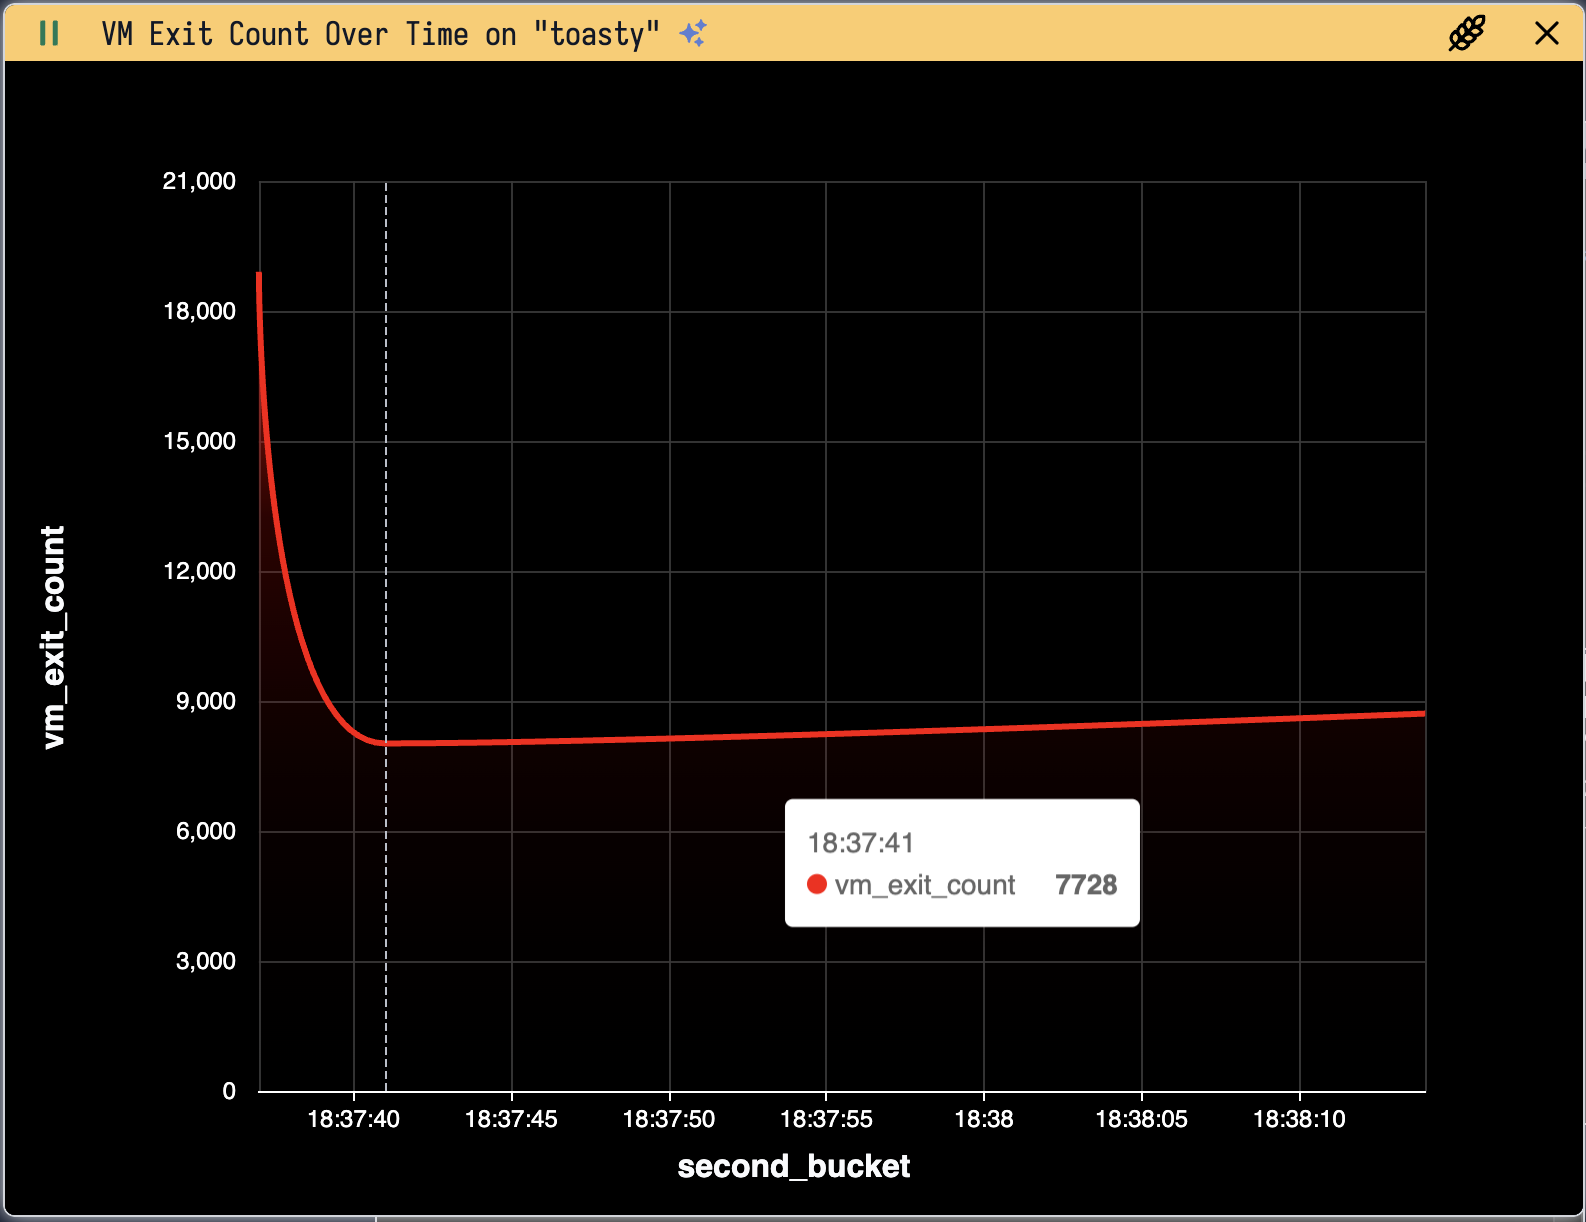1586x1222 pixels.
Task: Click the x-axis title second_bucket
Action: click(794, 1167)
